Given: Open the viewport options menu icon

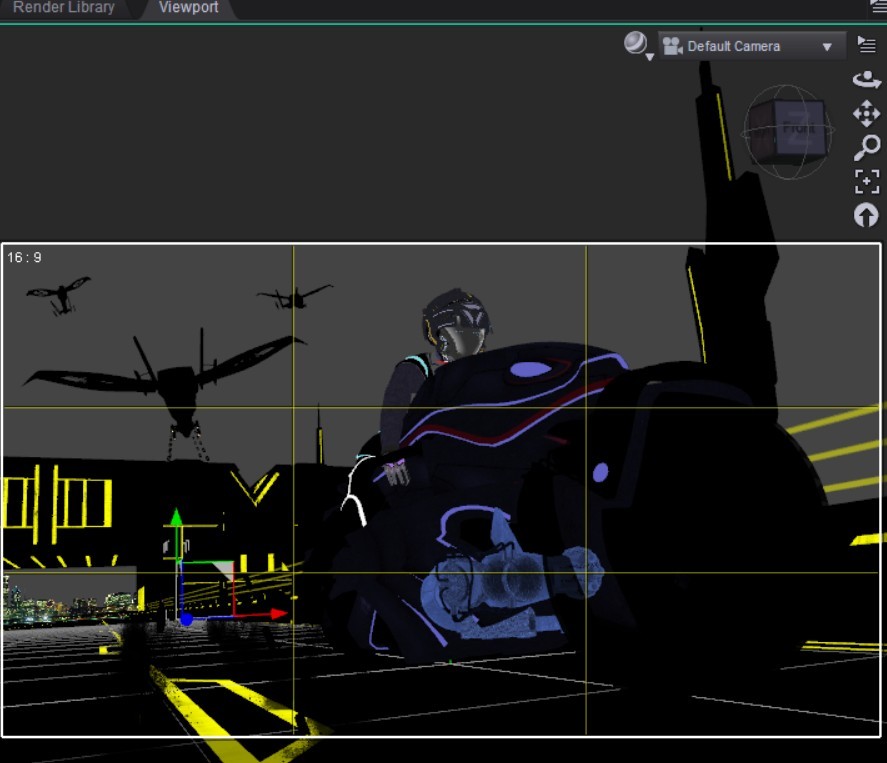Looking at the screenshot, I should click(867, 44).
